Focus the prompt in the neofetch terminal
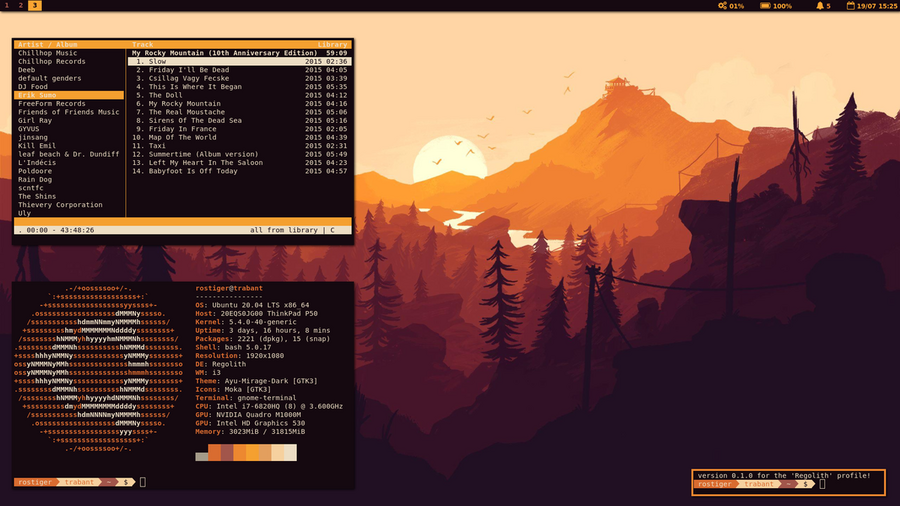900x506 pixels. (143, 482)
